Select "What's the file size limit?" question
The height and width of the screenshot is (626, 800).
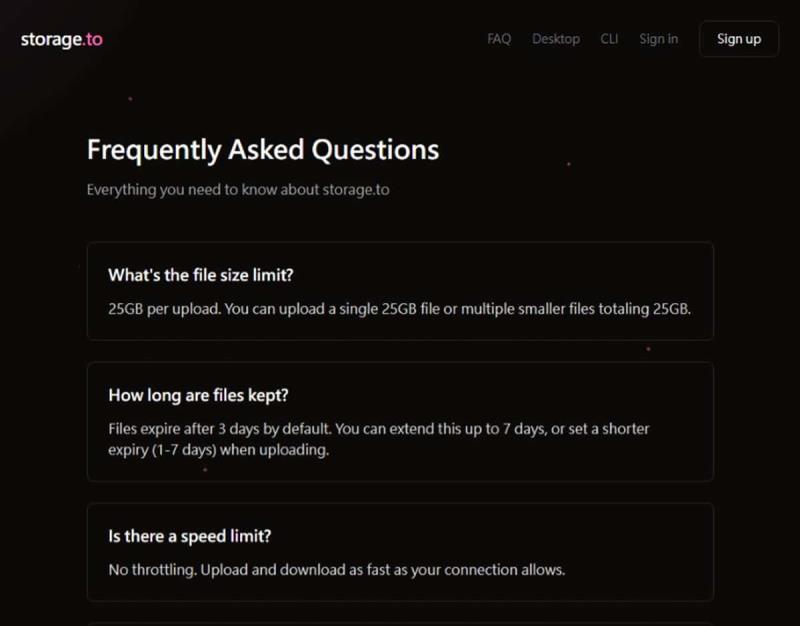[x=201, y=275]
